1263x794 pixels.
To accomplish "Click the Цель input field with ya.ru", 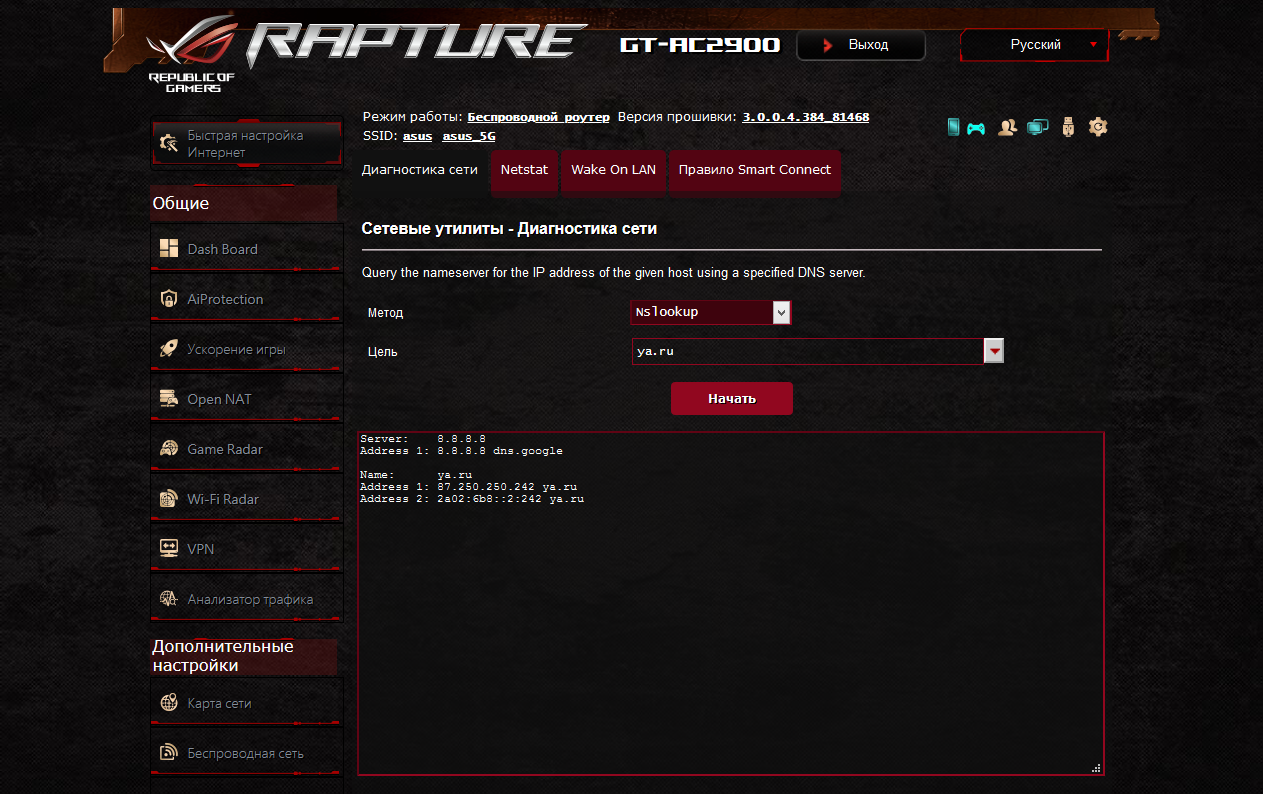I will (x=808, y=351).
